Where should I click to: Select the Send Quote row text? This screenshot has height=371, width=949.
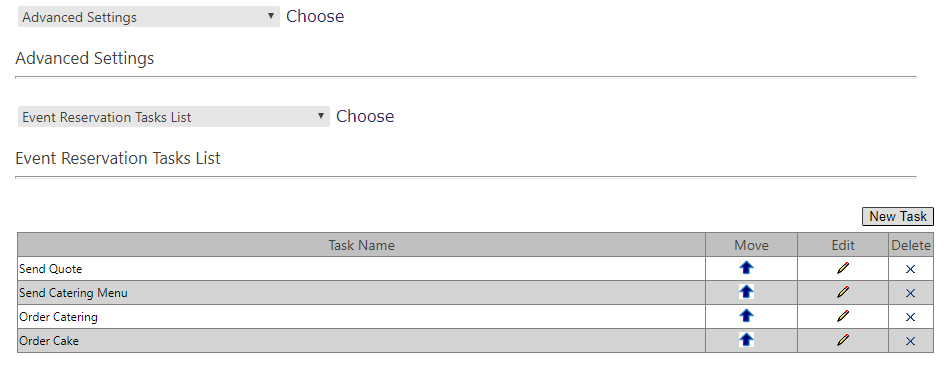tap(51, 269)
